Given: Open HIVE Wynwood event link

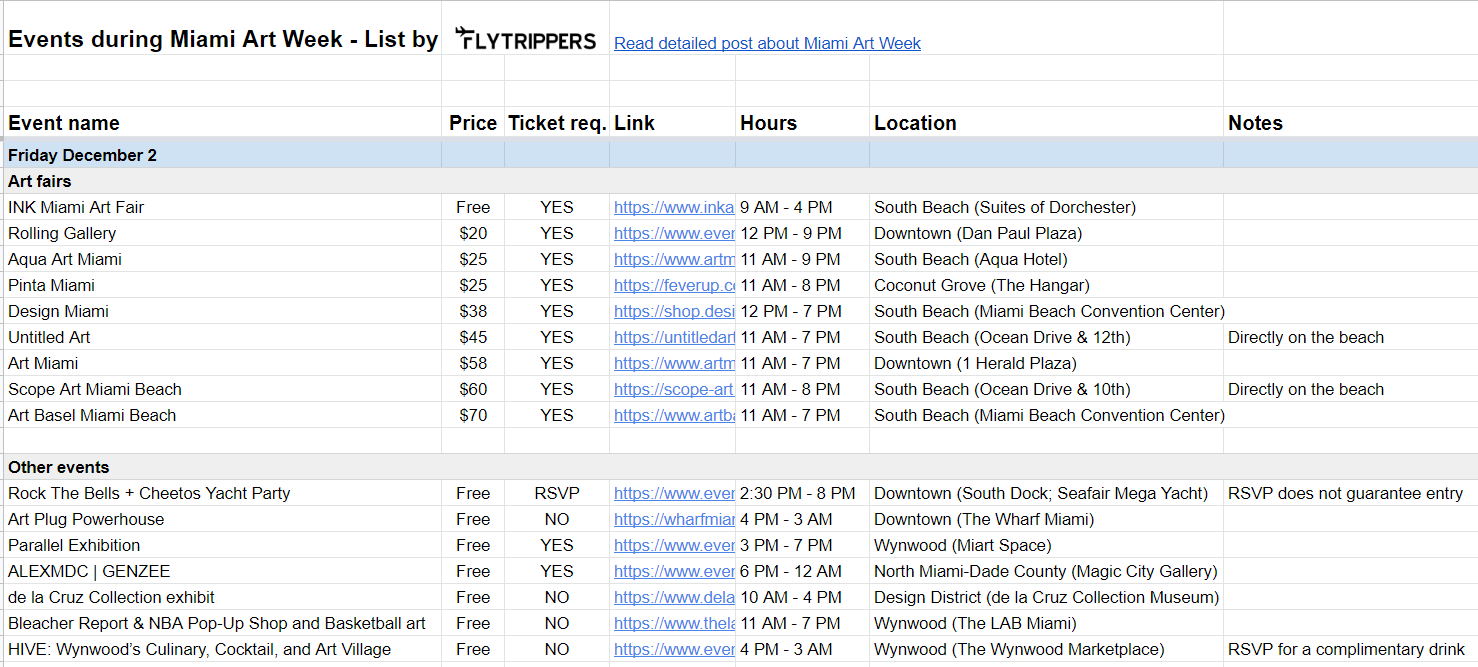Looking at the screenshot, I should point(674,649).
